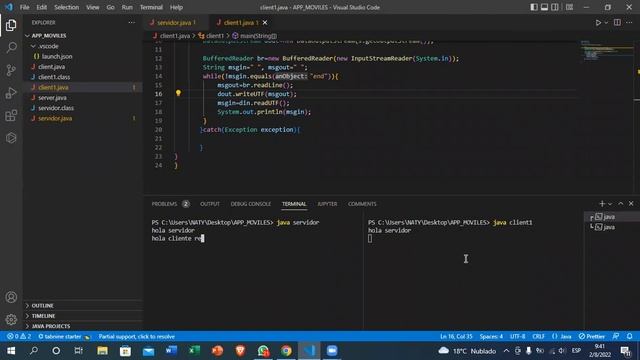Click Partial support, click to resolve
The height and width of the screenshot is (360, 640).
pyautogui.click(x=137, y=336)
